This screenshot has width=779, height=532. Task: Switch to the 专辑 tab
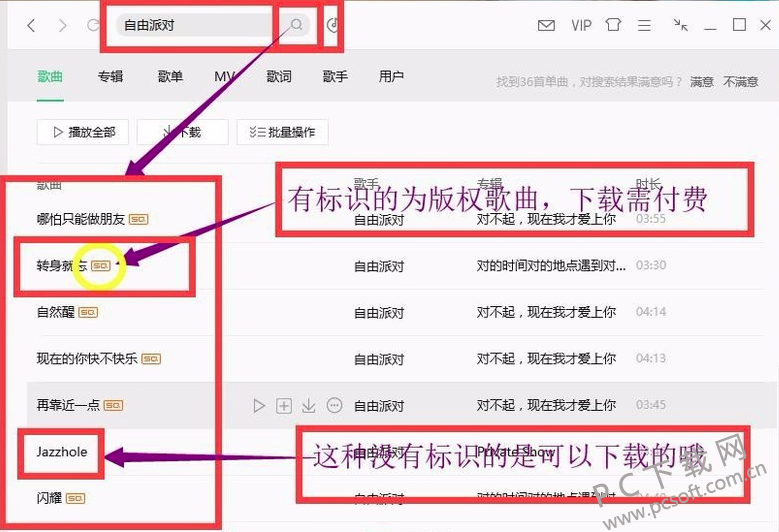(110, 76)
